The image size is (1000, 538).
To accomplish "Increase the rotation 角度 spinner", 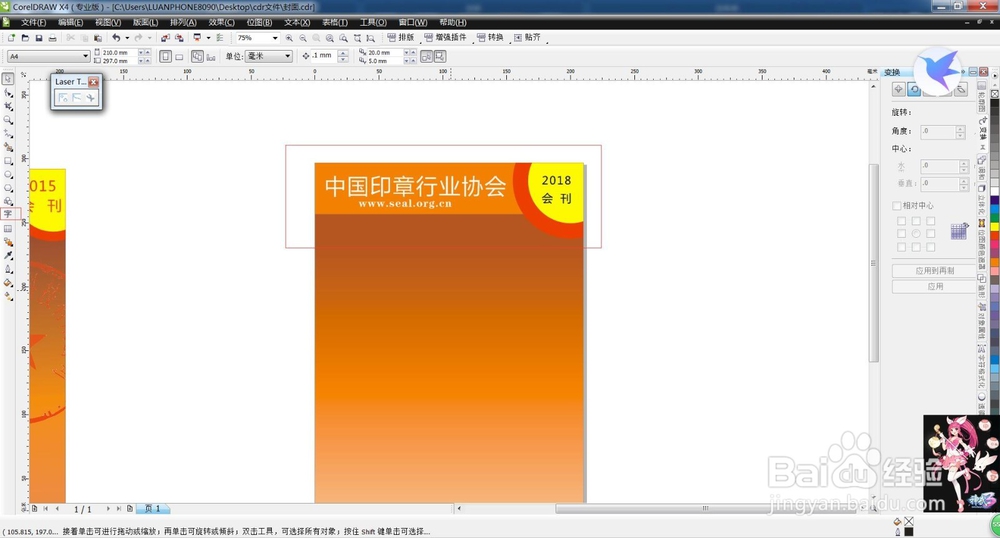I will click(x=960, y=128).
